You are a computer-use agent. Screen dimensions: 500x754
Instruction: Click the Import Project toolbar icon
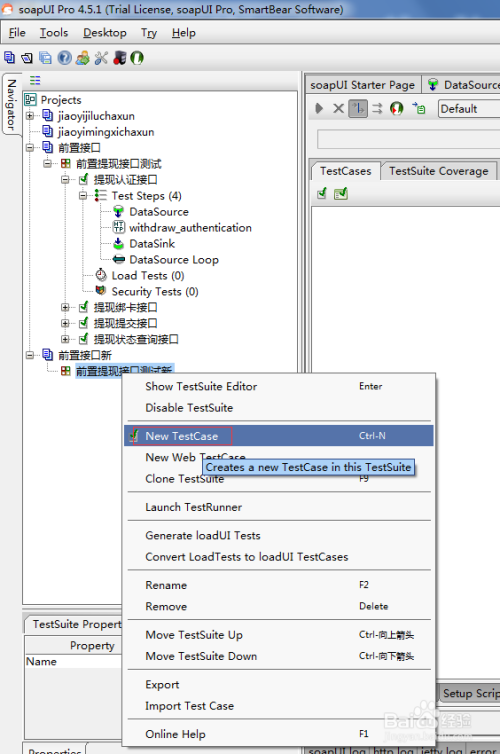[27, 58]
